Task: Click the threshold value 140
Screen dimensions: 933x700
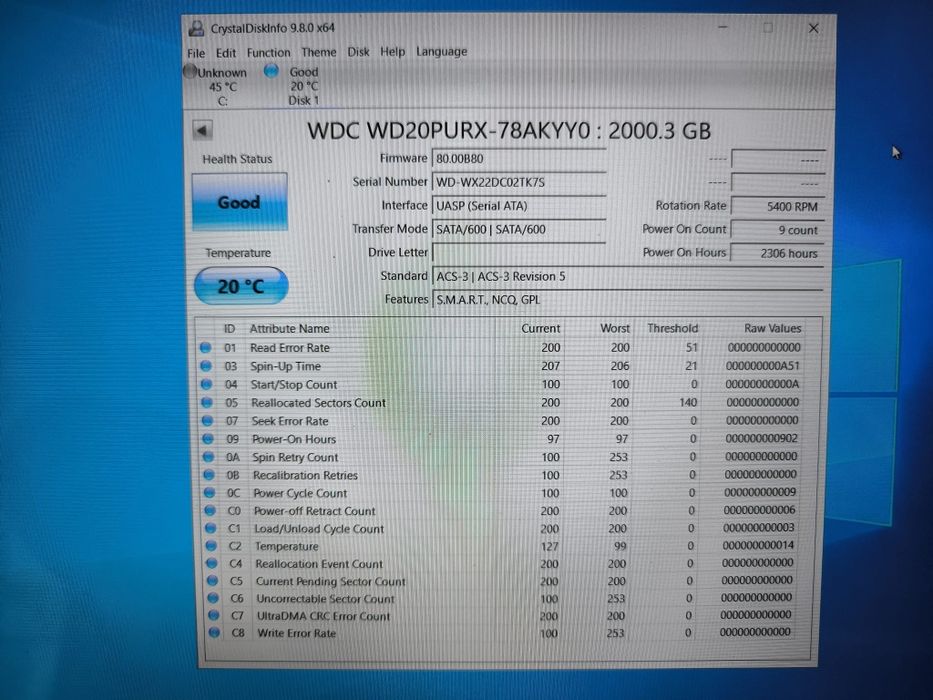Action: (688, 402)
